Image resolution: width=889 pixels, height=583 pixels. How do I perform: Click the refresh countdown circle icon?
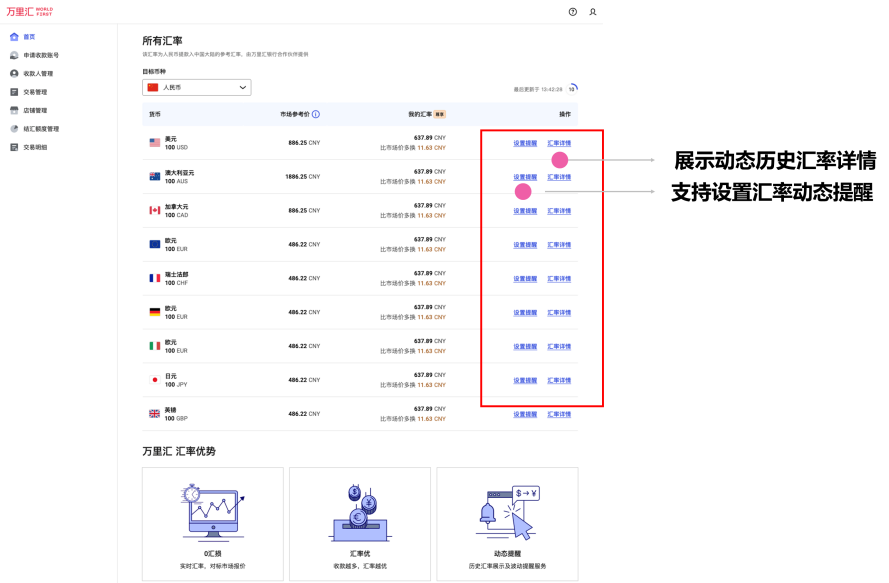click(572, 88)
